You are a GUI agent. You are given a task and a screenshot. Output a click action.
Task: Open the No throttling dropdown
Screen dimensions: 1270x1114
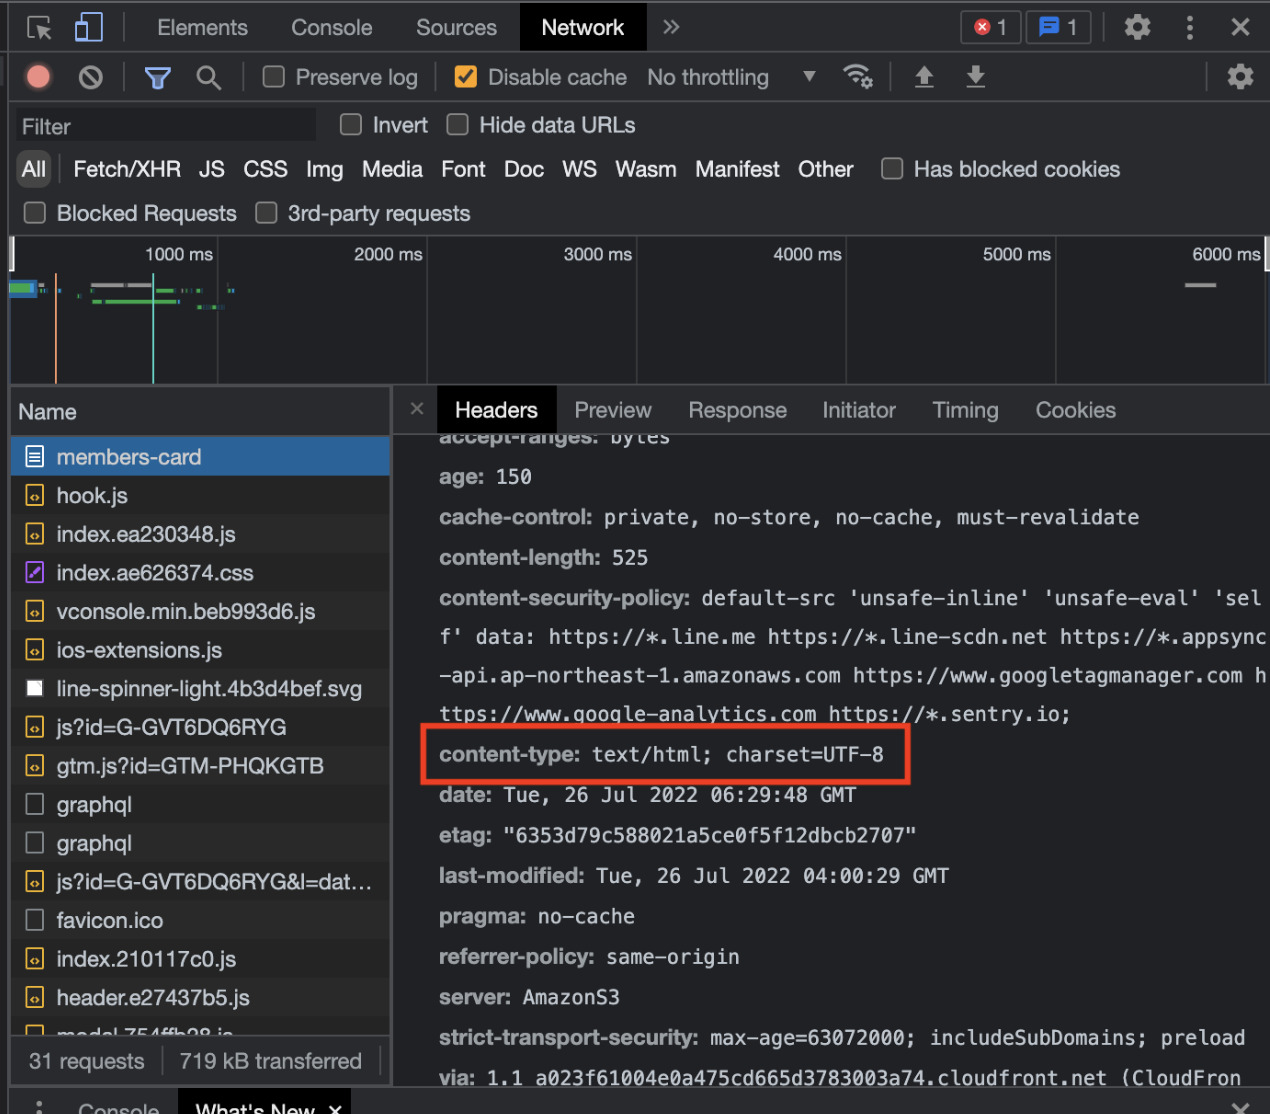(x=735, y=77)
